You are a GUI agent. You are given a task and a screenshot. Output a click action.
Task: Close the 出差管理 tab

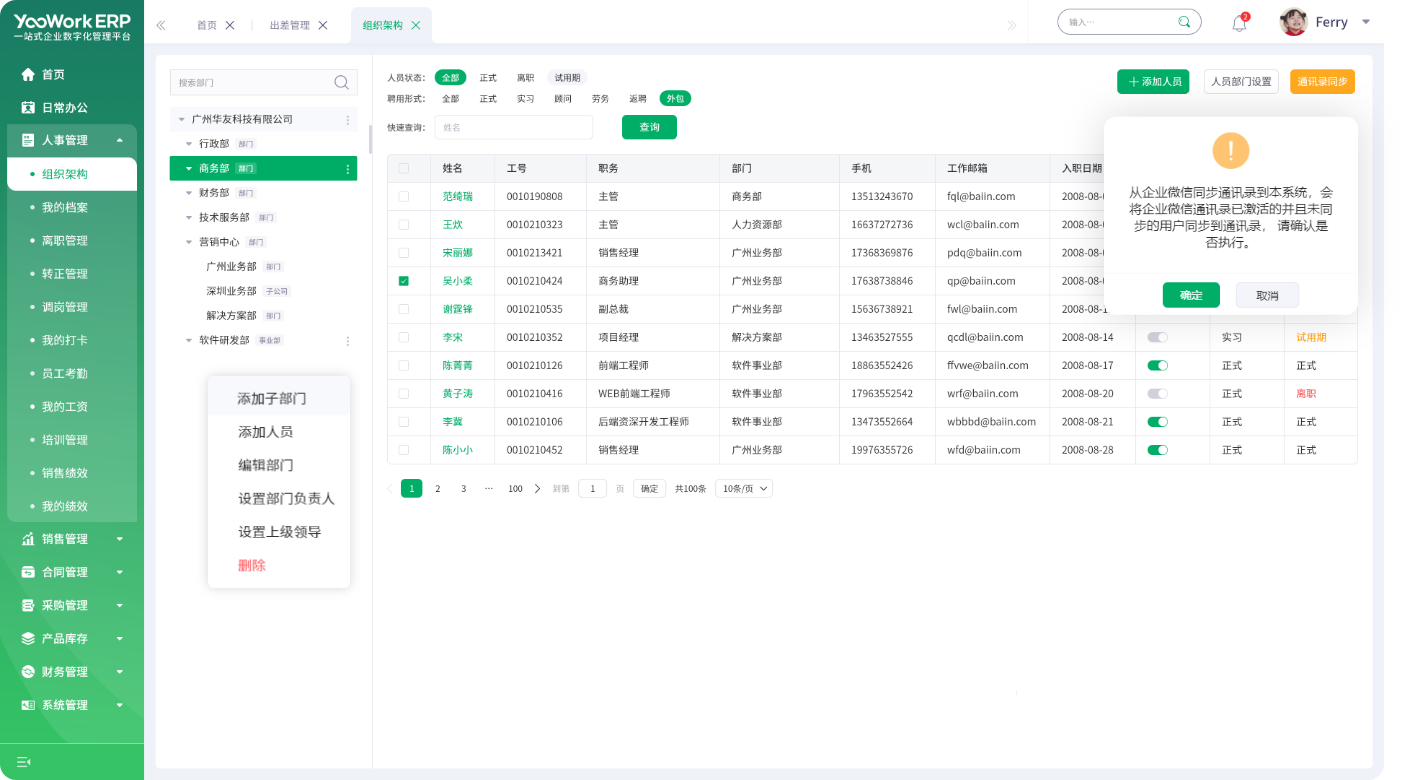click(323, 25)
